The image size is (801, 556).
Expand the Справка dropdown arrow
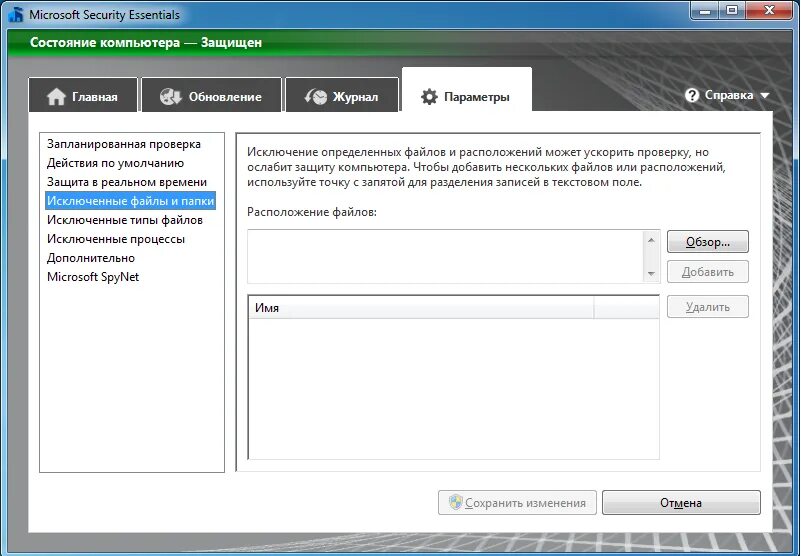[765, 96]
